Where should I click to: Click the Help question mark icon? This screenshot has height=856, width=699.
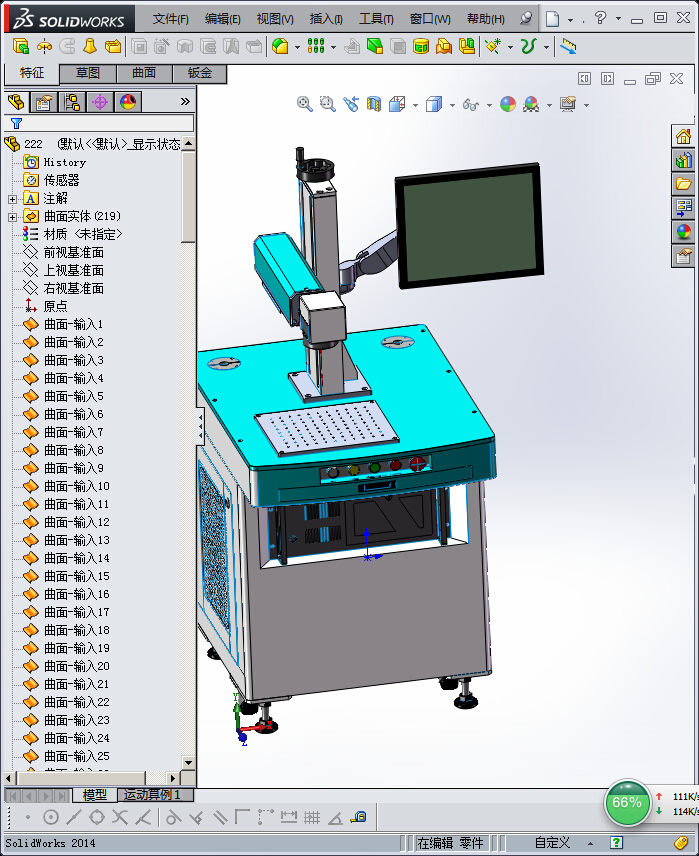600,18
